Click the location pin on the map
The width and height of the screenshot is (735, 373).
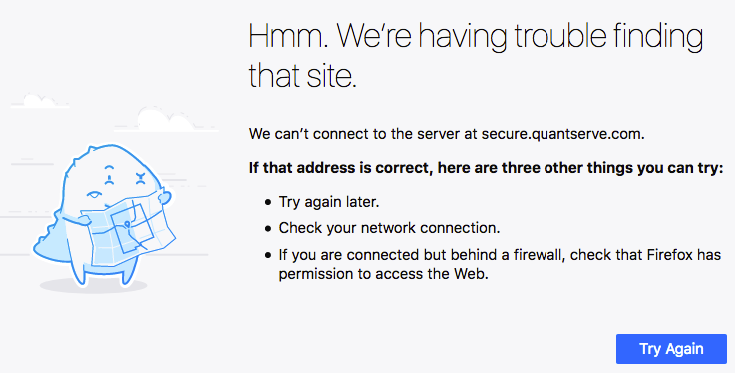128,227
